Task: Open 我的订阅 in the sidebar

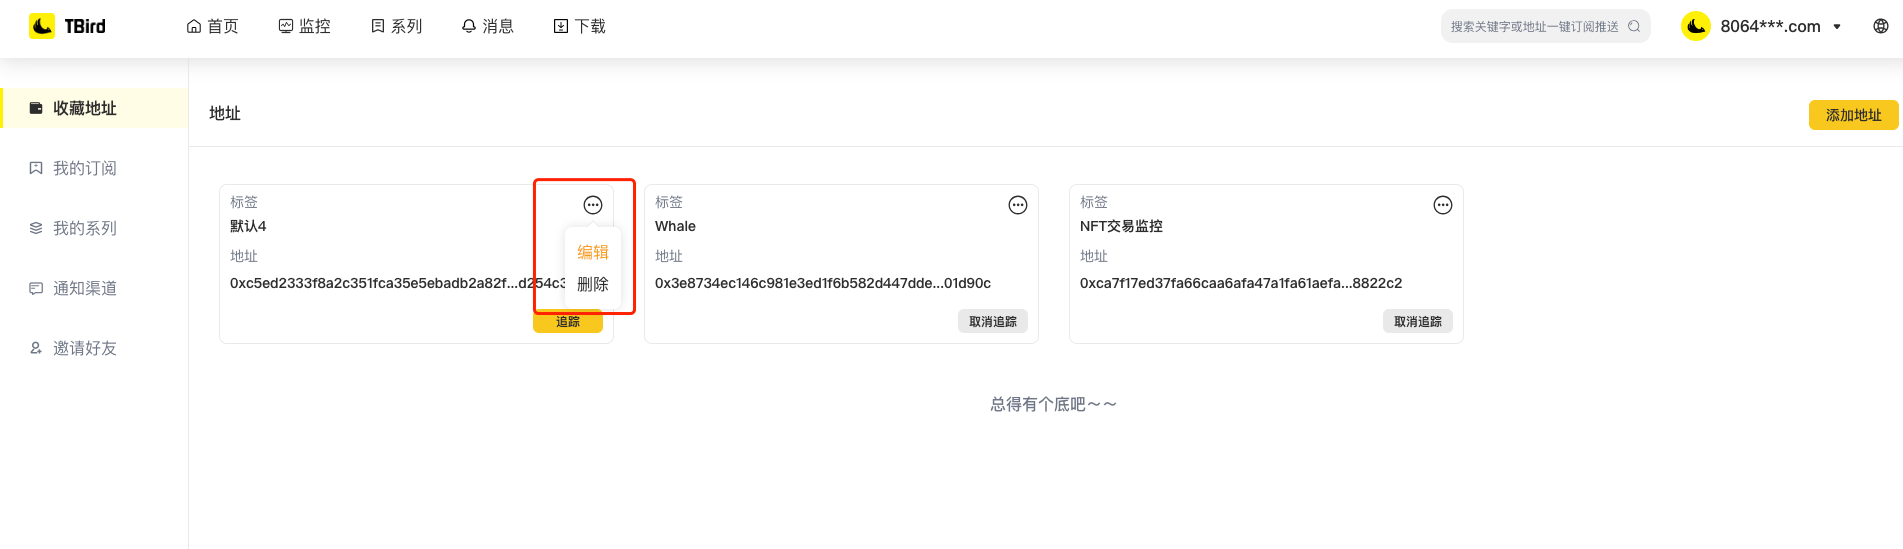Action: [85, 168]
